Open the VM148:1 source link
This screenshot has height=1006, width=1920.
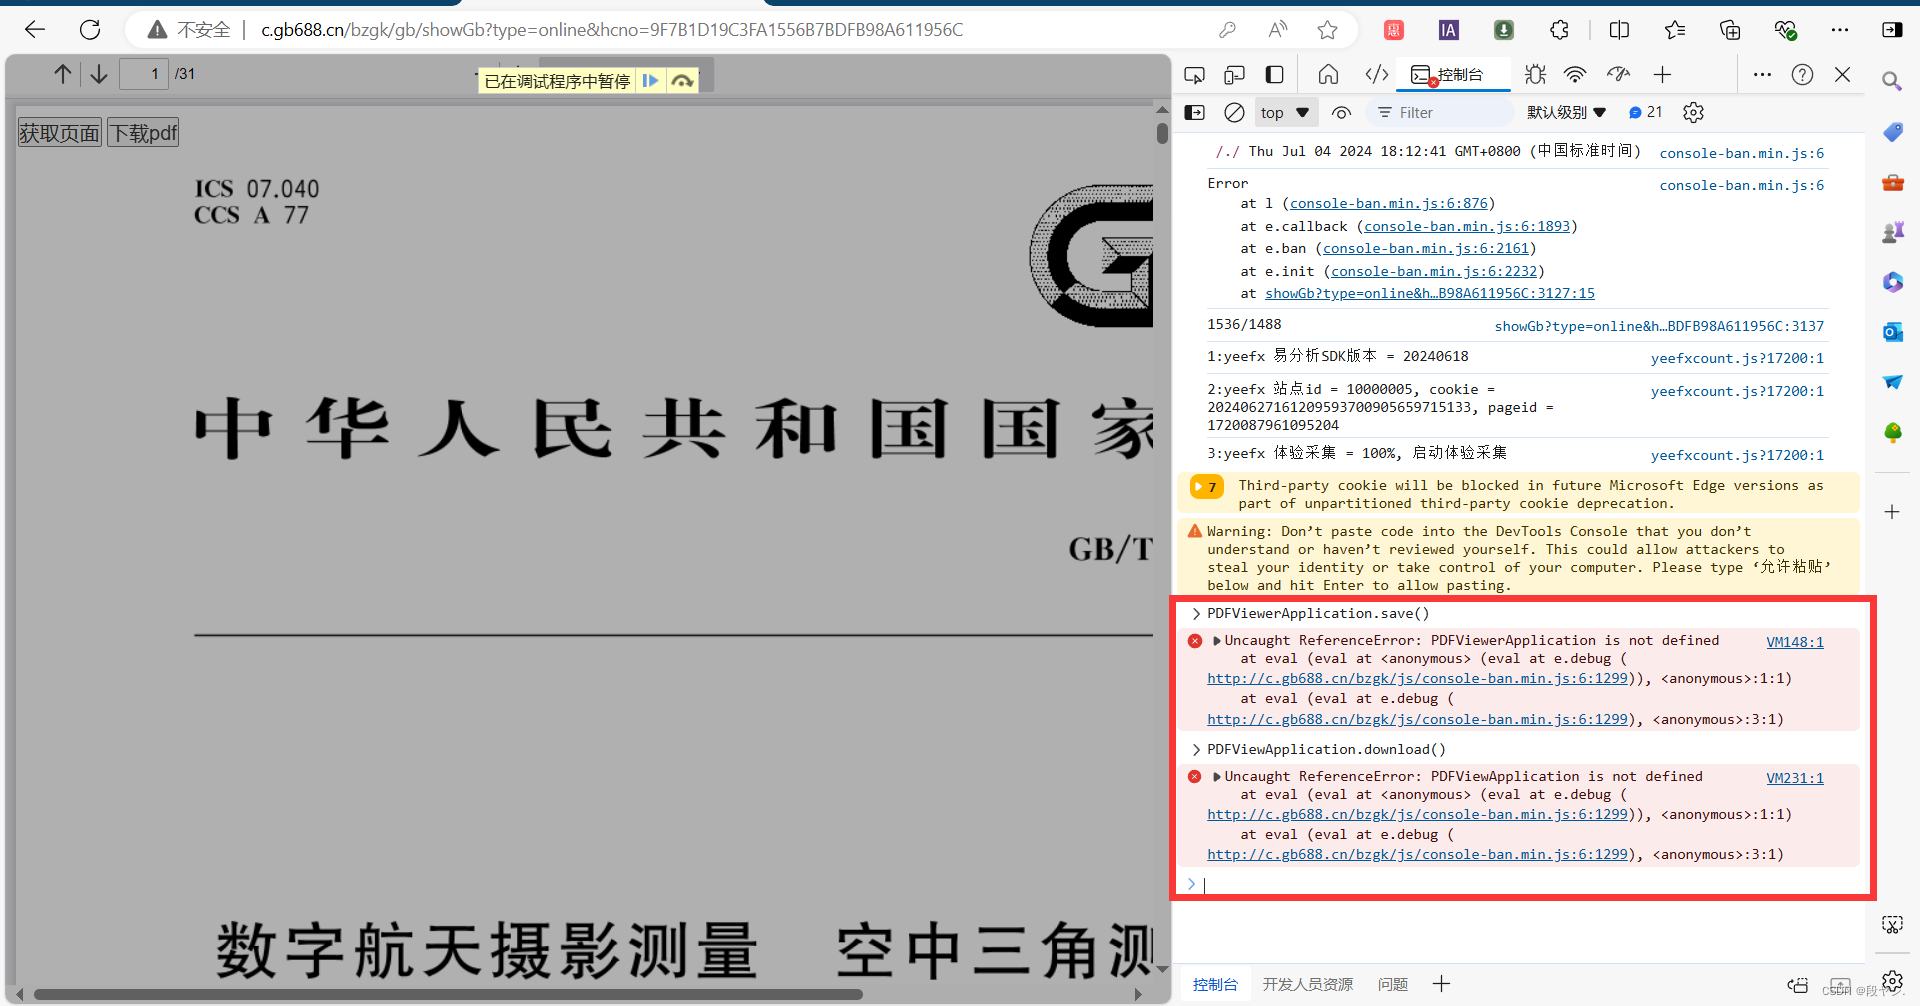tap(1794, 641)
